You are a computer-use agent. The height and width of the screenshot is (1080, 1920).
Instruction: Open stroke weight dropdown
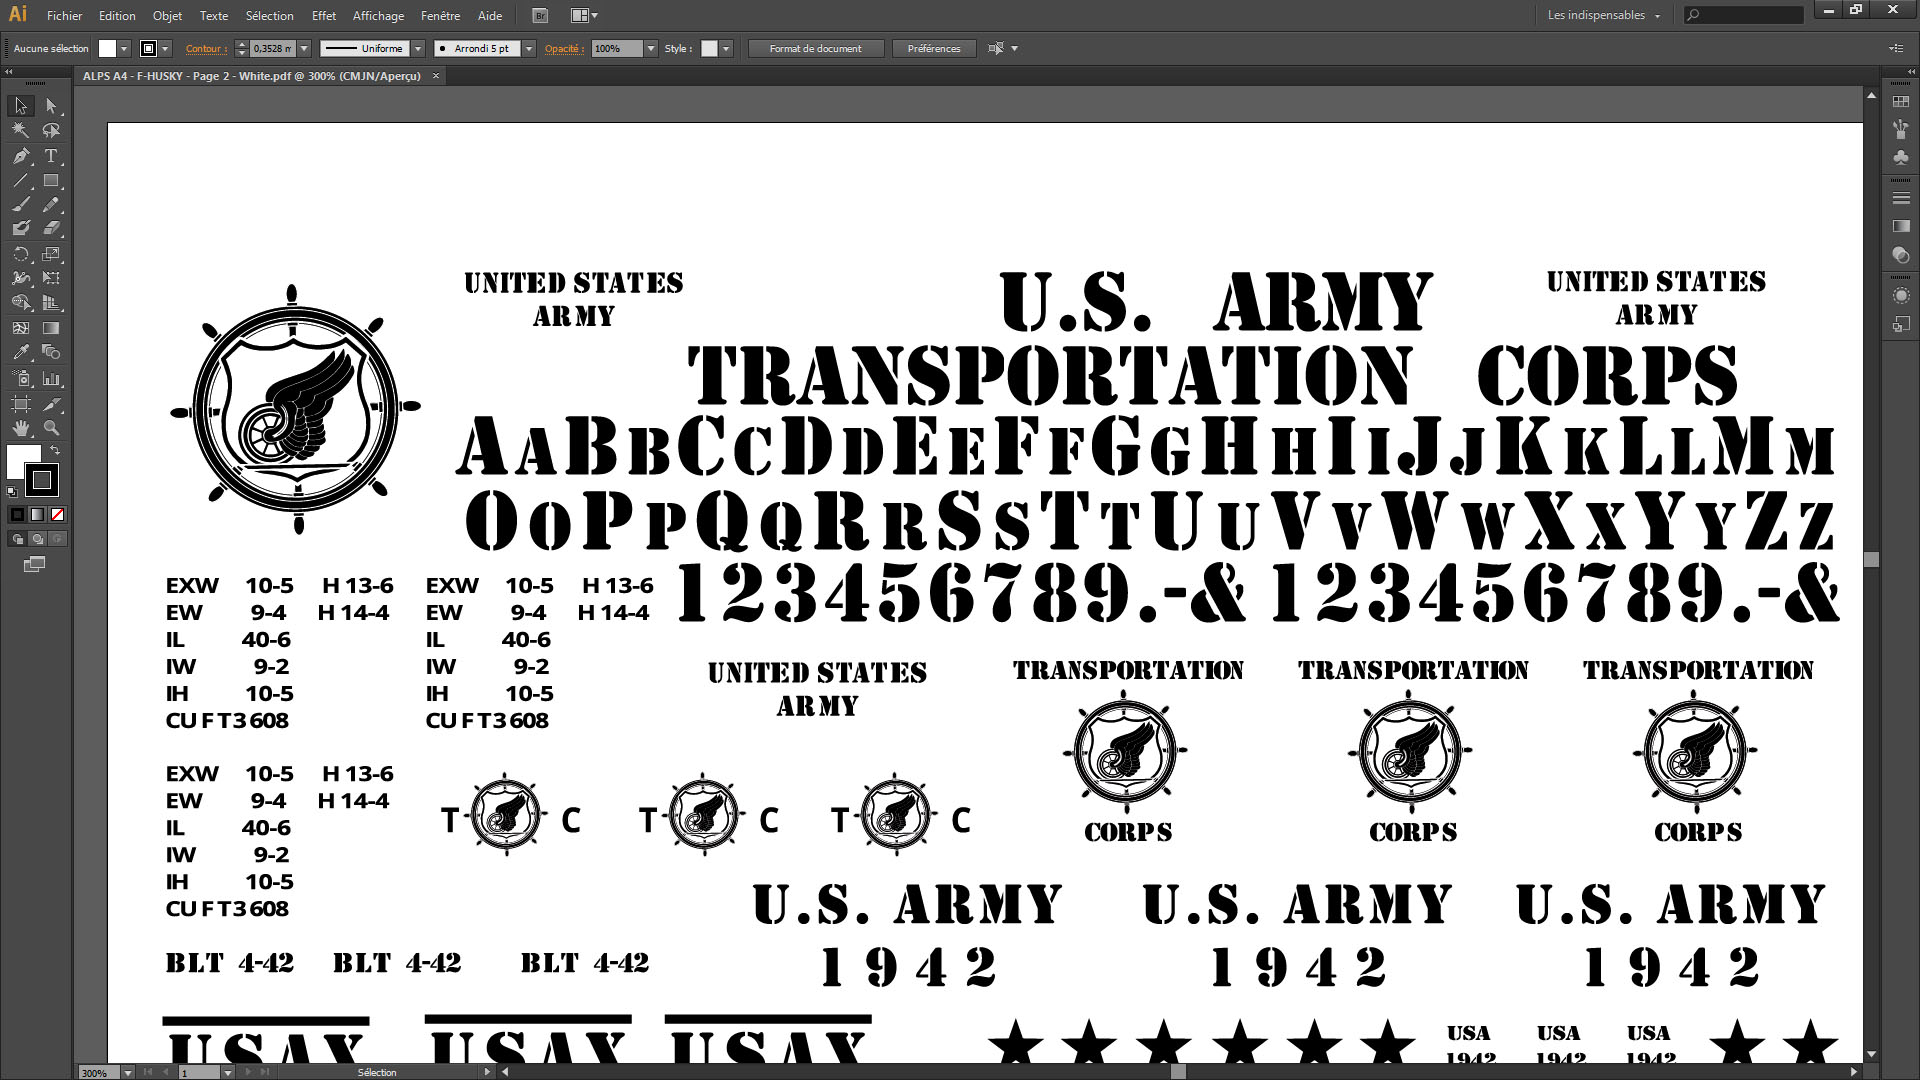pos(304,48)
